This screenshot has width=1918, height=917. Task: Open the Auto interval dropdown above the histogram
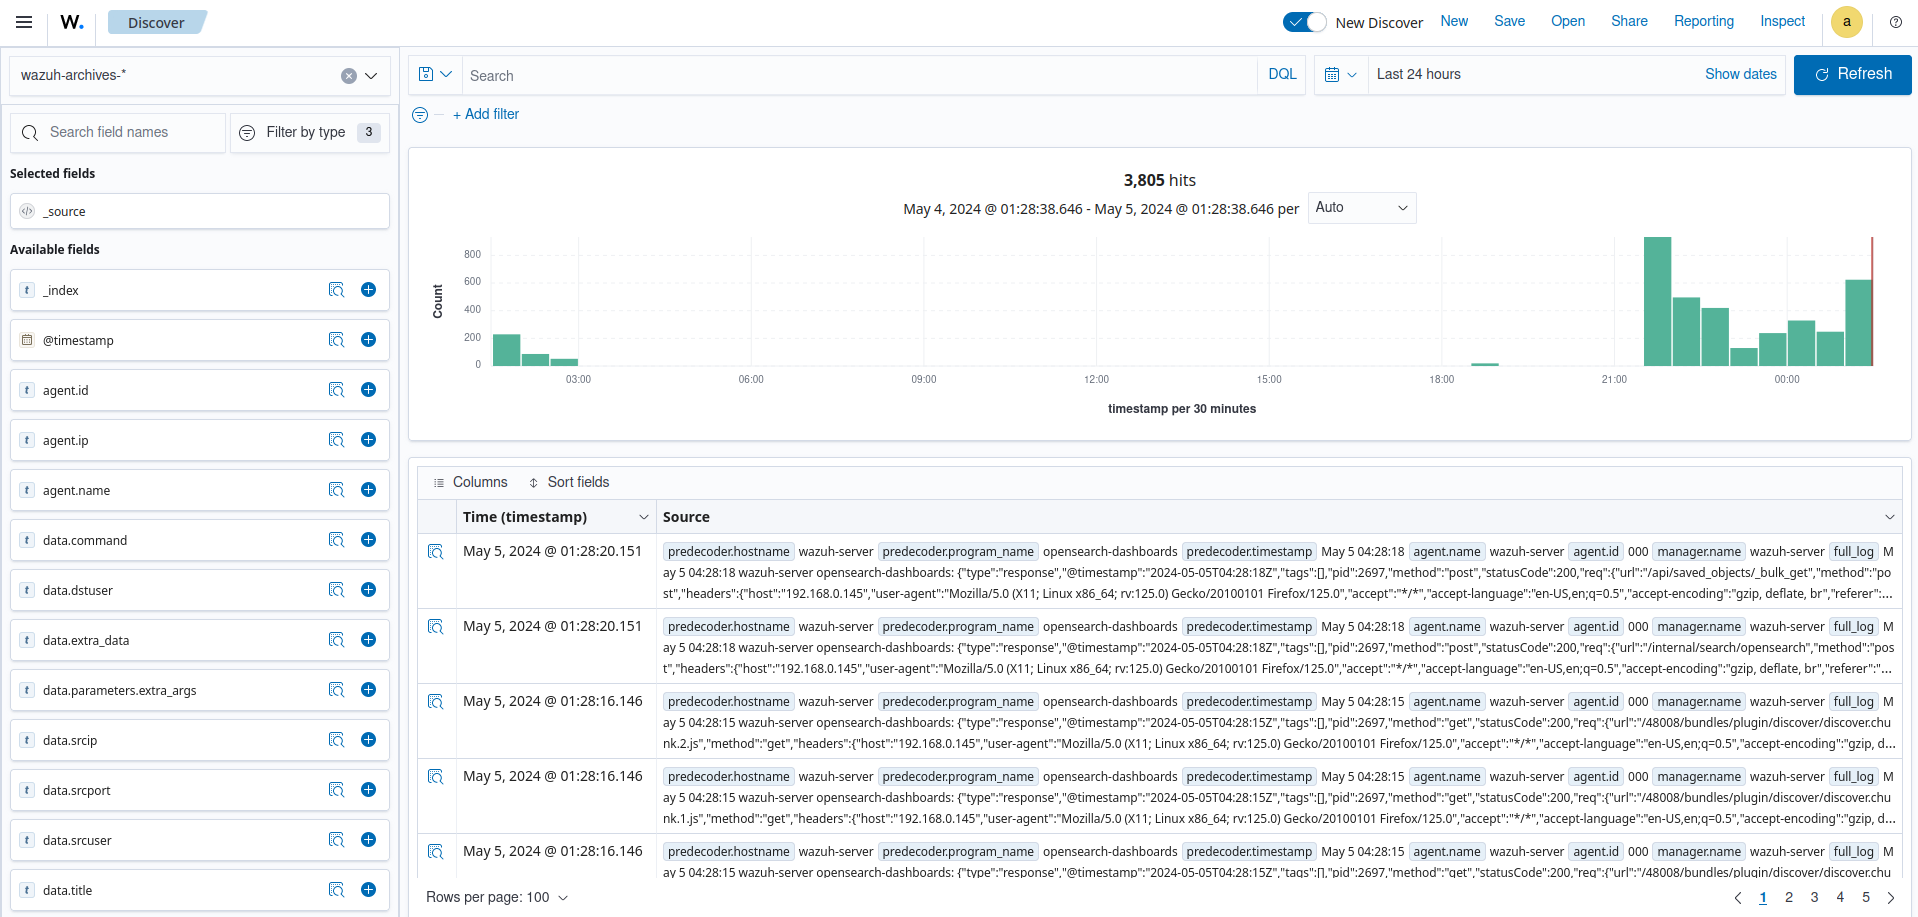pyautogui.click(x=1361, y=207)
